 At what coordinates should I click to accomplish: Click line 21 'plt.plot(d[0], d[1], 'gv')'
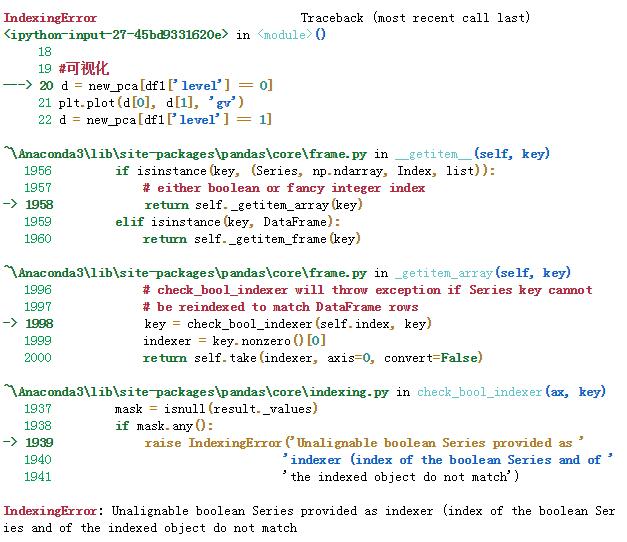click(x=151, y=103)
